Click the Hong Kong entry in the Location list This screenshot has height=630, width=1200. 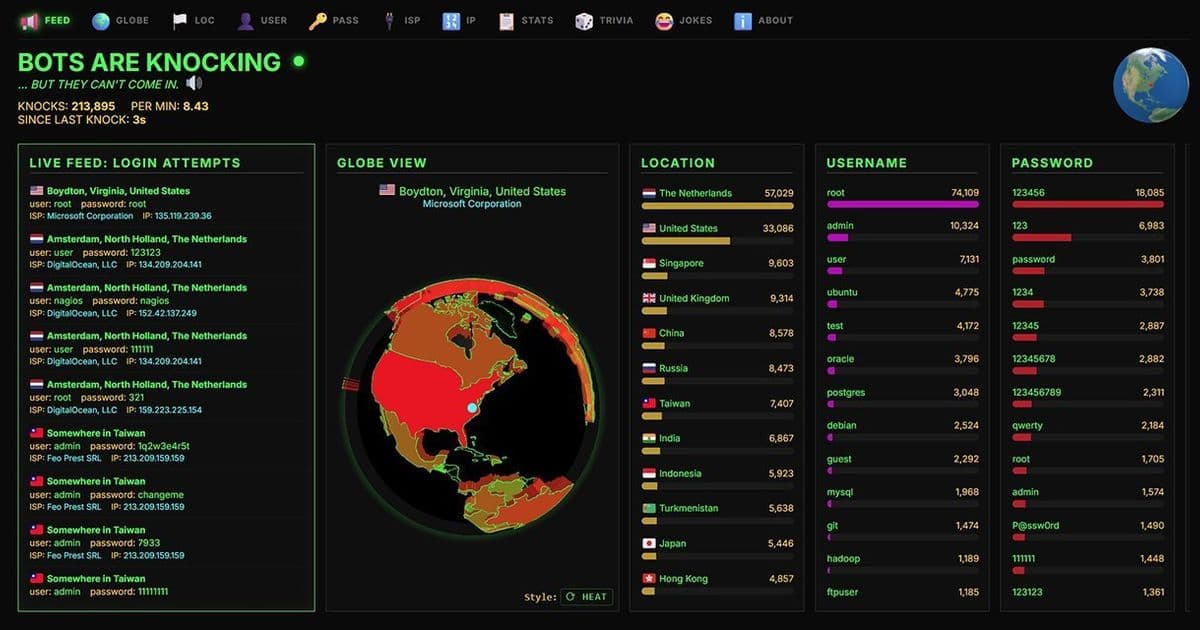tap(686, 578)
